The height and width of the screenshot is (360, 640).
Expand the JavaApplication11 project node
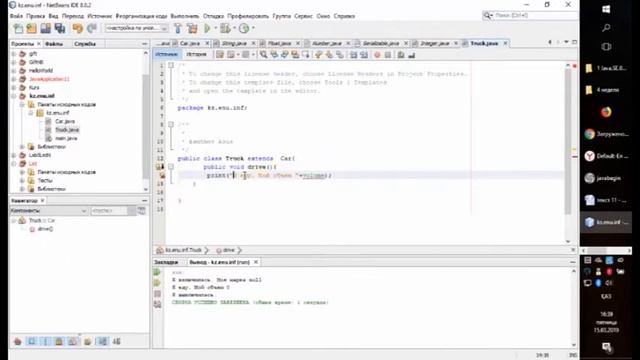tap(14, 79)
